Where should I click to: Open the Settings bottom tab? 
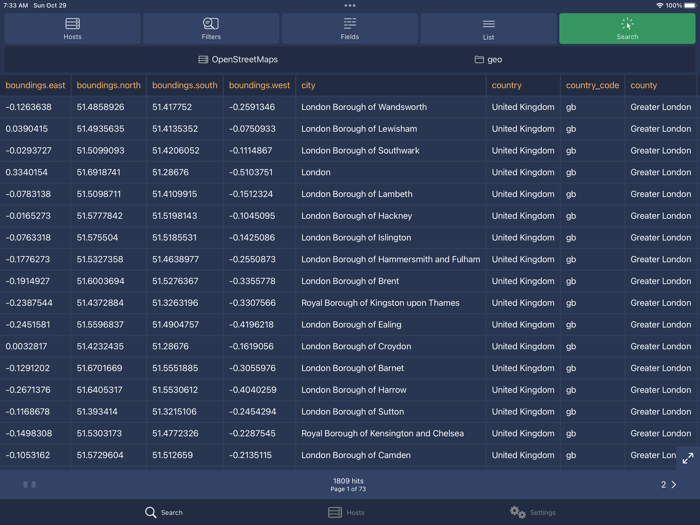(533, 512)
